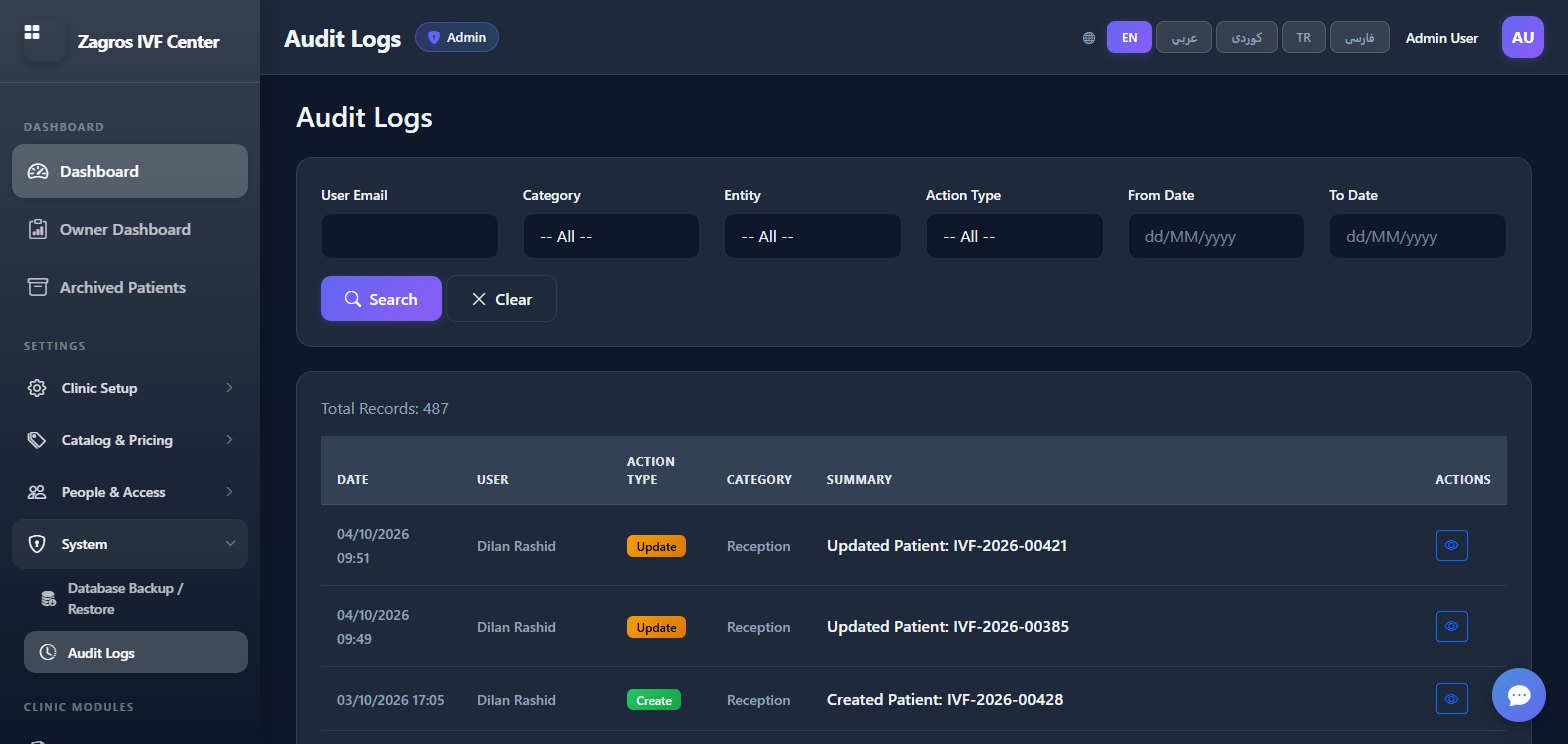Clear the audit log filters
The height and width of the screenshot is (744, 1568).
pos(501,299)
